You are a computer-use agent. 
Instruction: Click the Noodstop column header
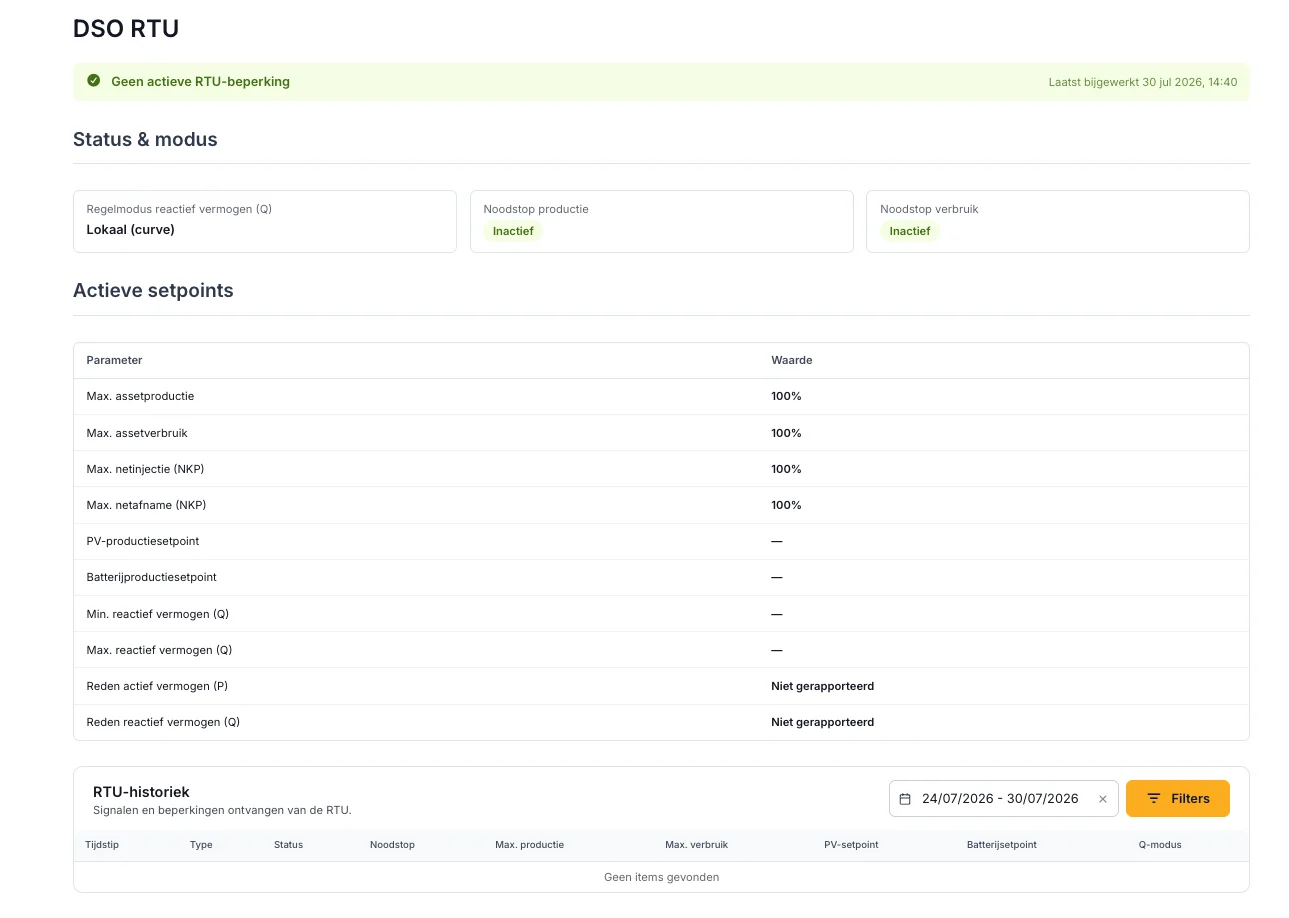tap(392, 845)
